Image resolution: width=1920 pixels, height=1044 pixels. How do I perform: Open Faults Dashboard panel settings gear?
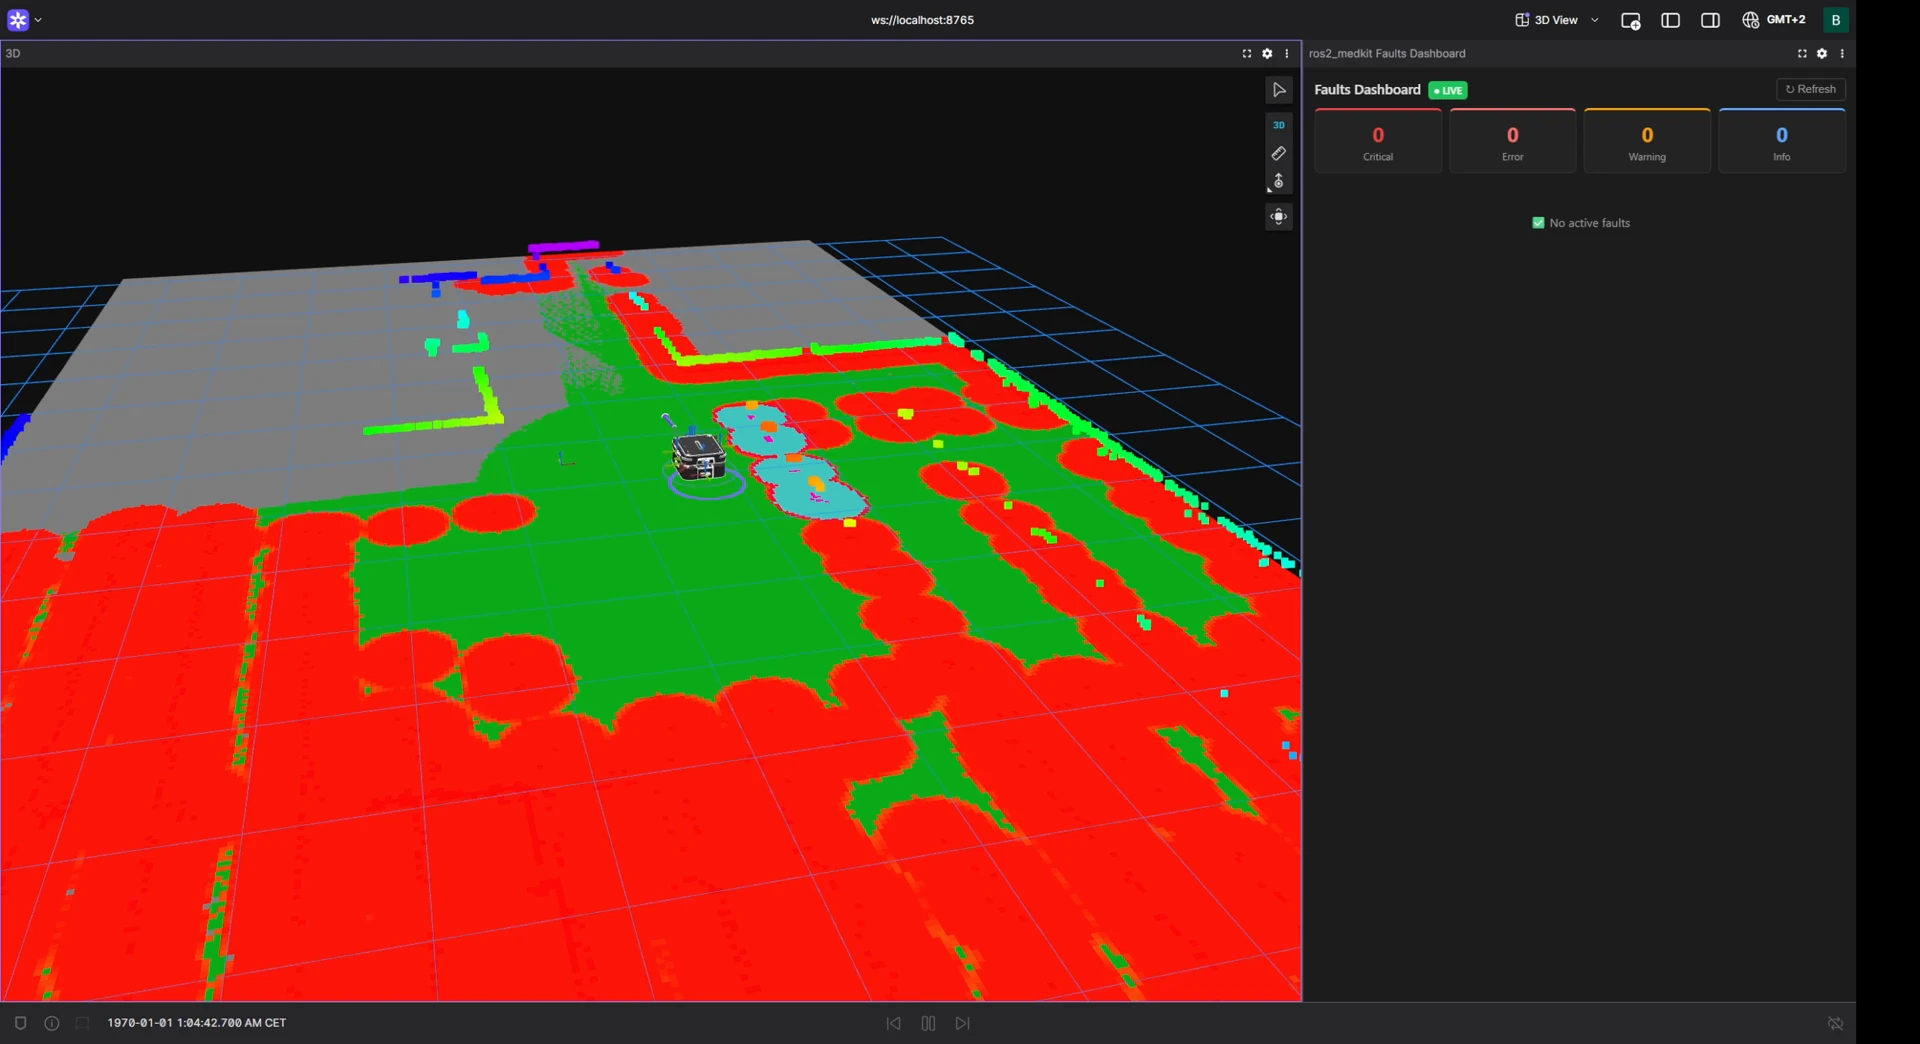(x=1822, y=54)
